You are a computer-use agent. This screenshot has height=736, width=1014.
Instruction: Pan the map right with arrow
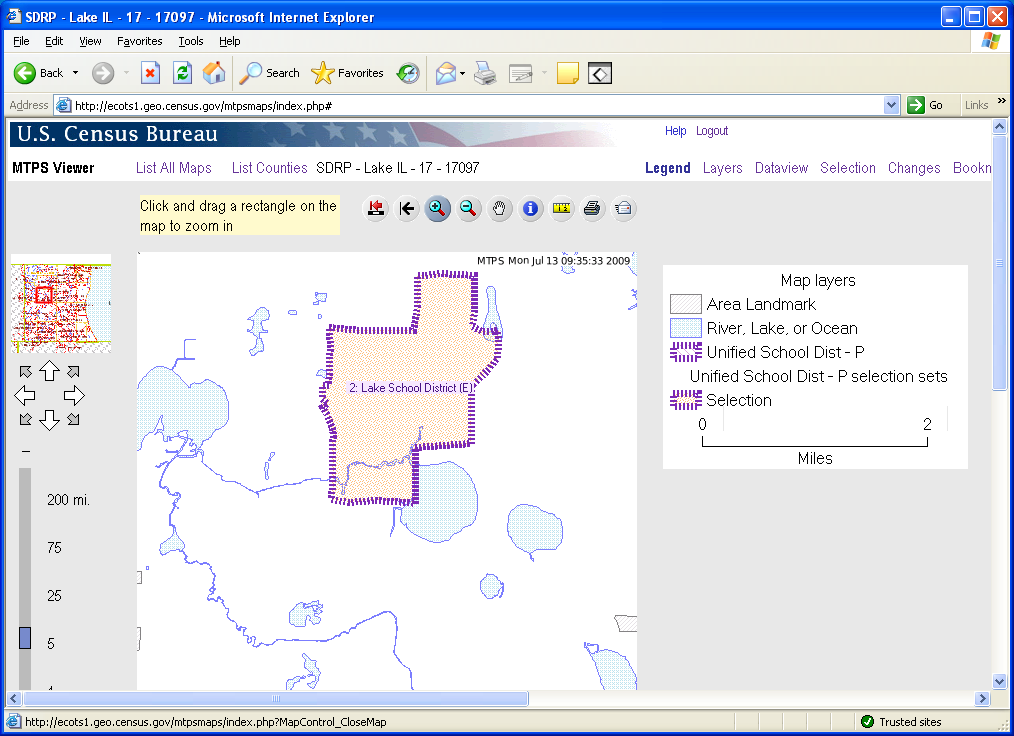74,395
